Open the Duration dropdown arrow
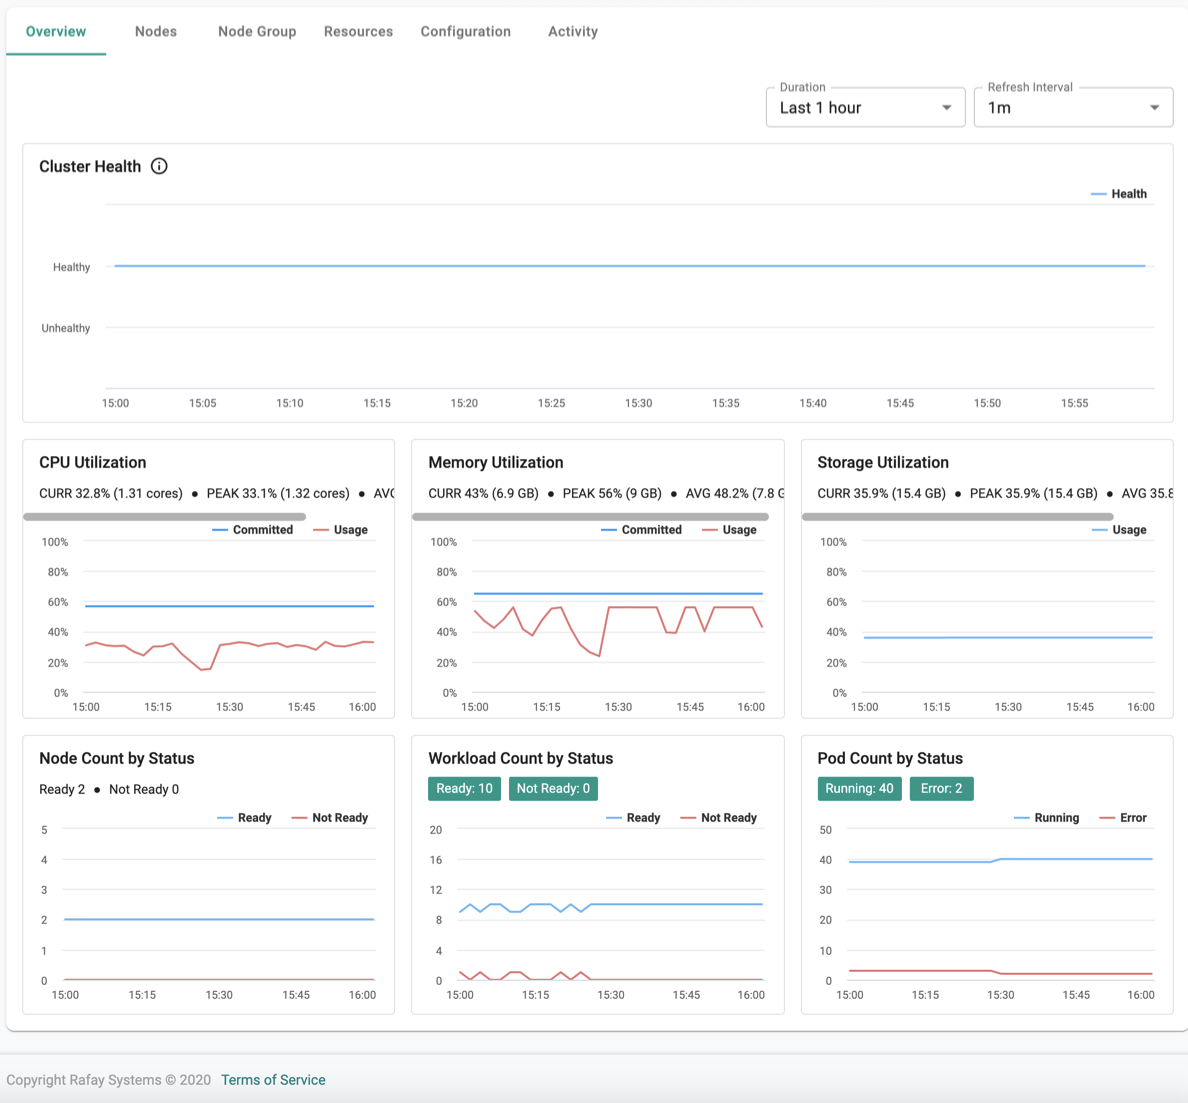The height and width of the screenshot is (1103, 1188). 946,108
